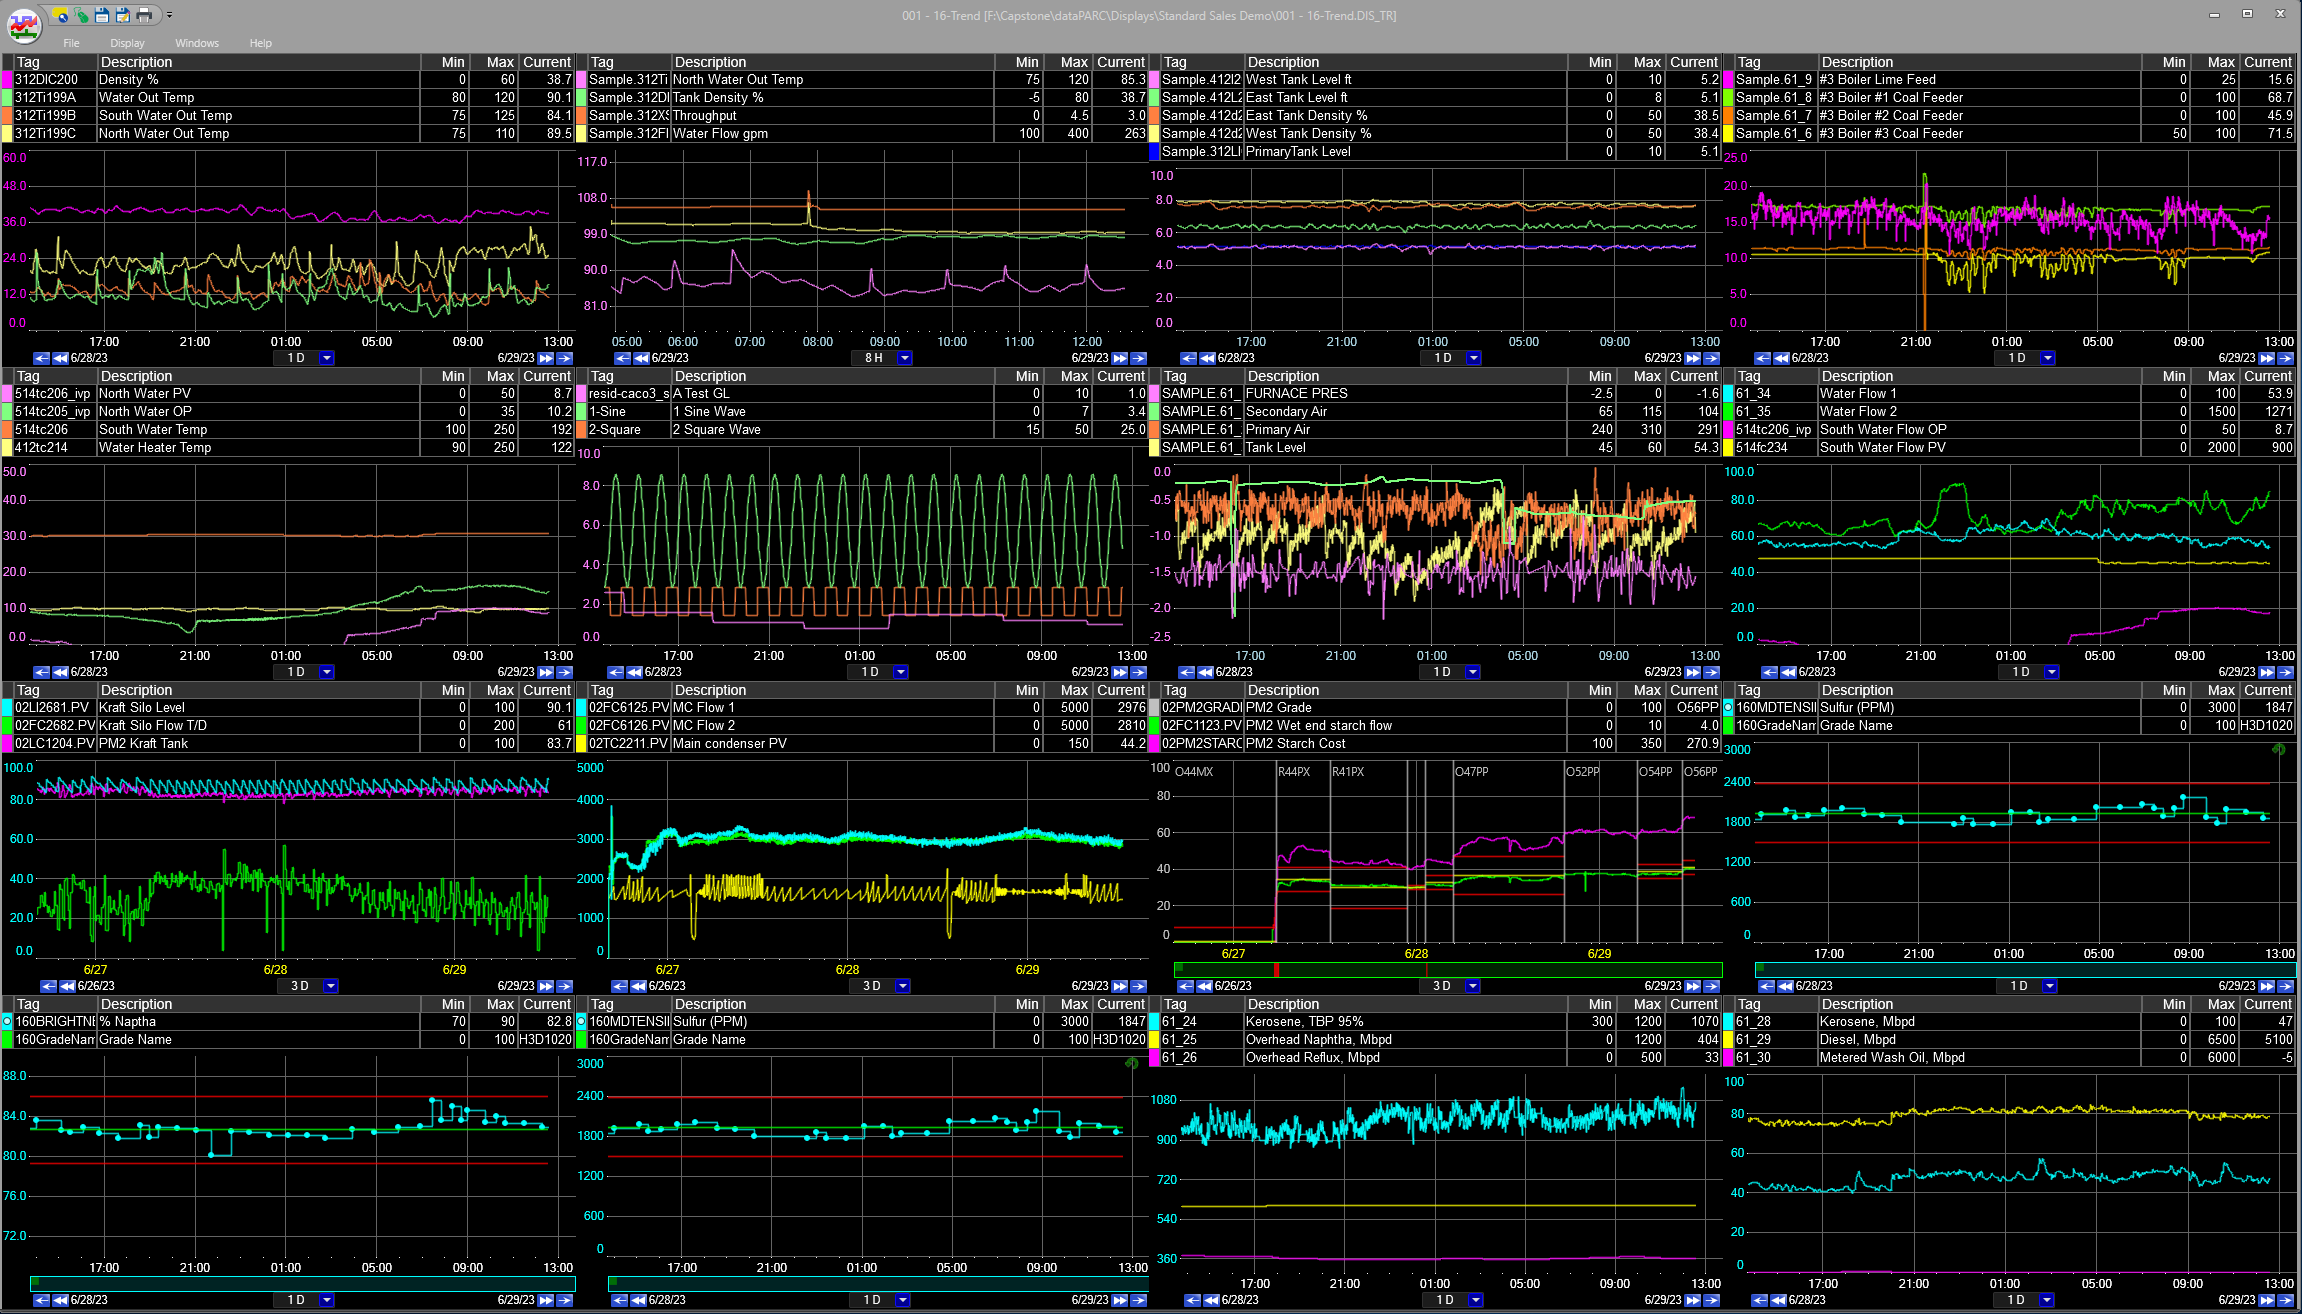Open 1 D timespan dropdown on Density % trend

tap(327, 358)
